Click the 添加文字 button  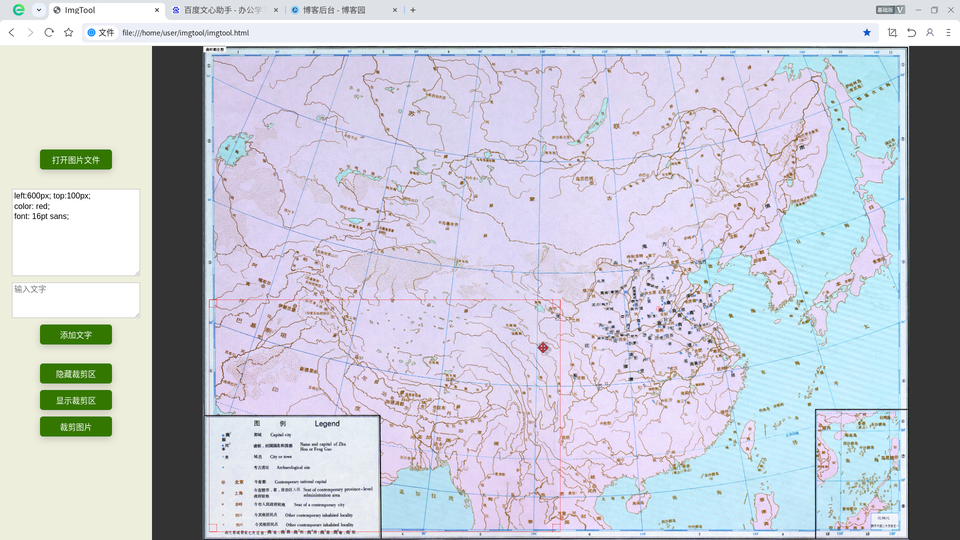[x=76, y=335]
